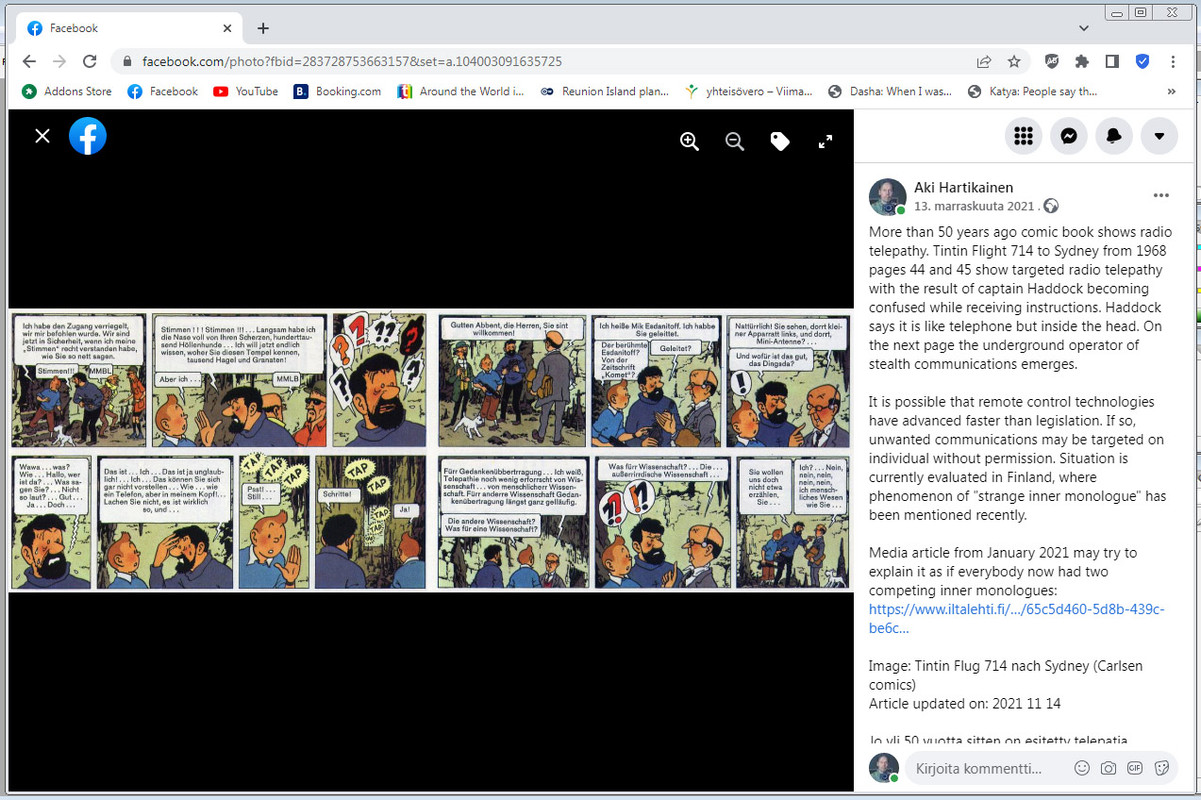Attach a photo to the comment
This screenshot has width=1201, height=800.
tap(1108, 768)
